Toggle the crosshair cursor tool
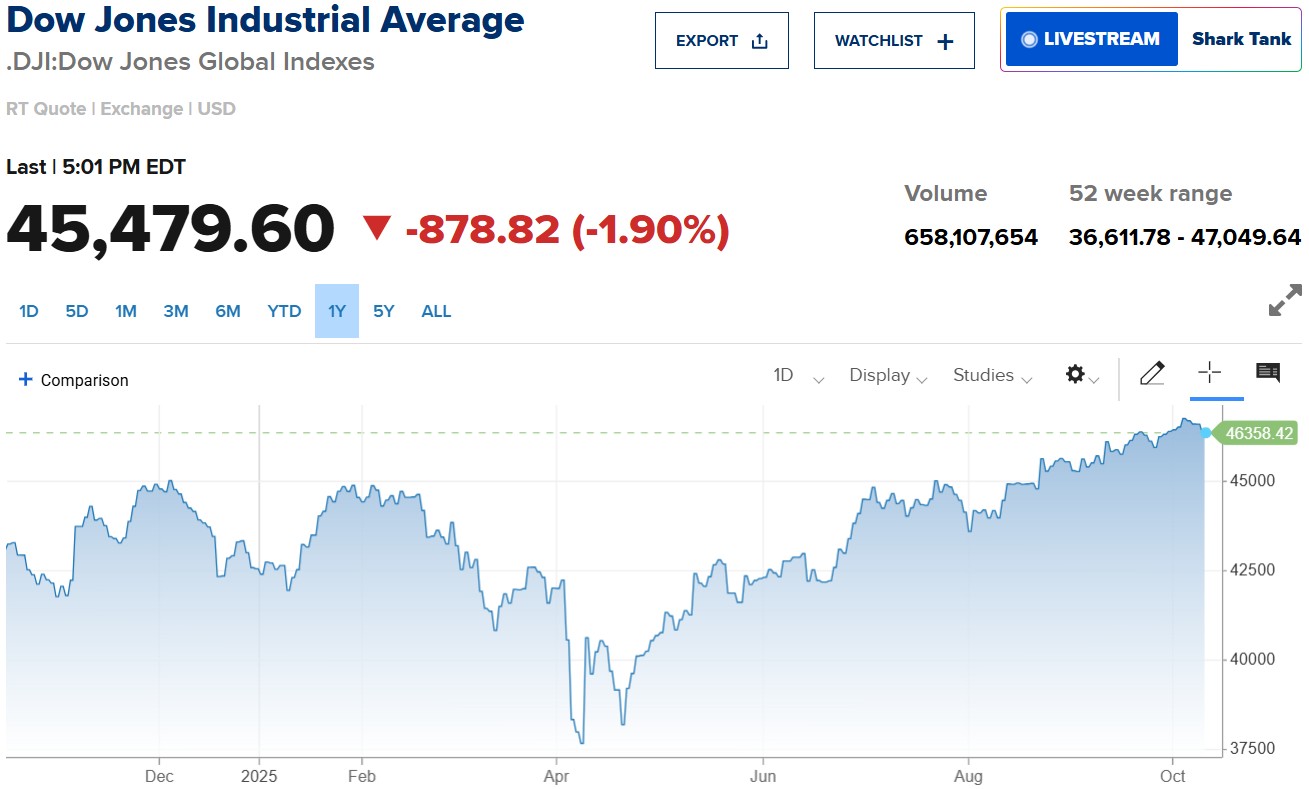Viewport: 1309px width, 789px height. [1210, 374]
